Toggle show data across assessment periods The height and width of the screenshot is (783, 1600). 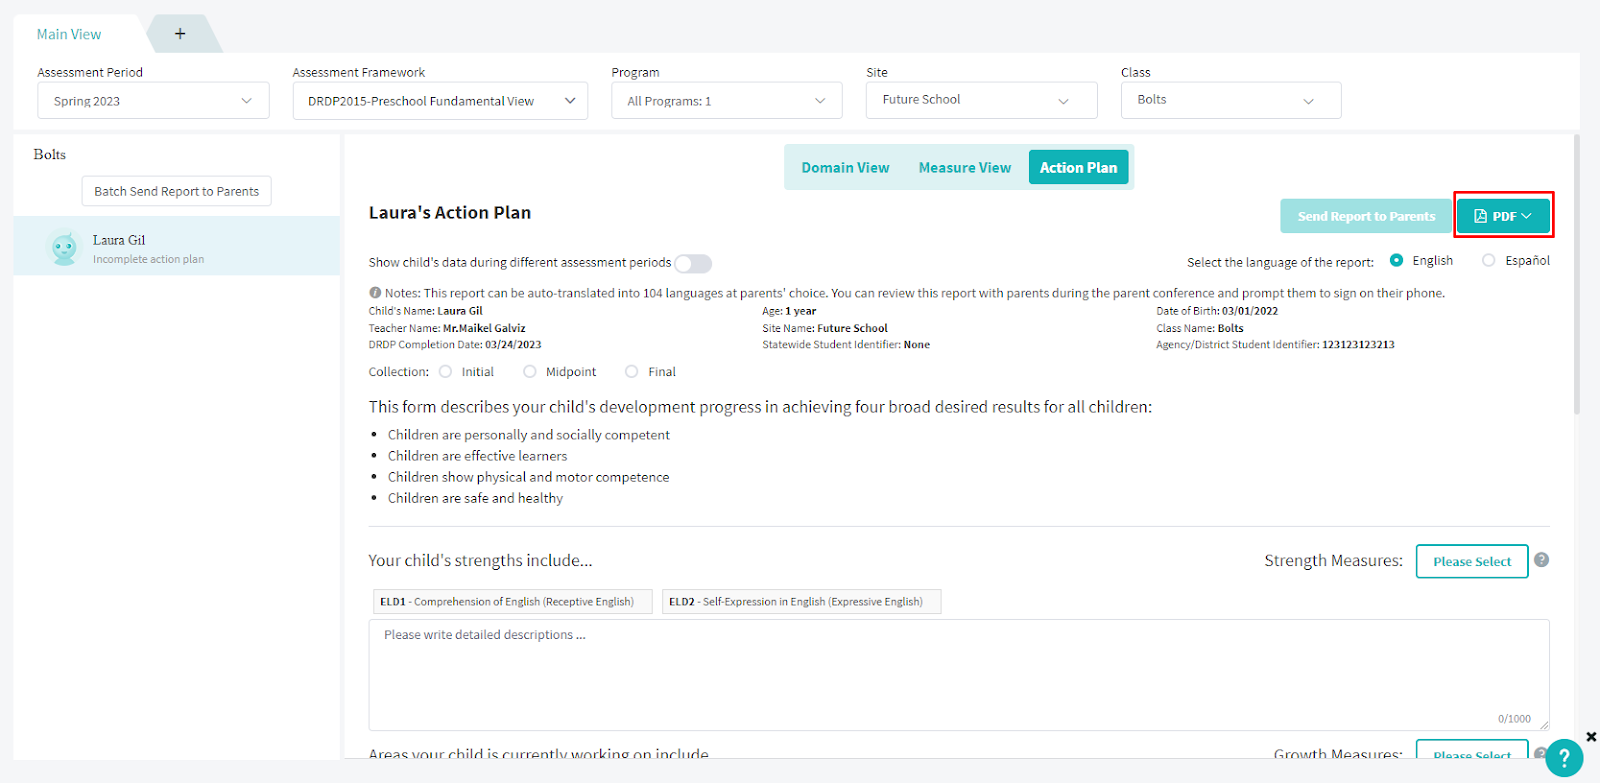tap(692, 264)
